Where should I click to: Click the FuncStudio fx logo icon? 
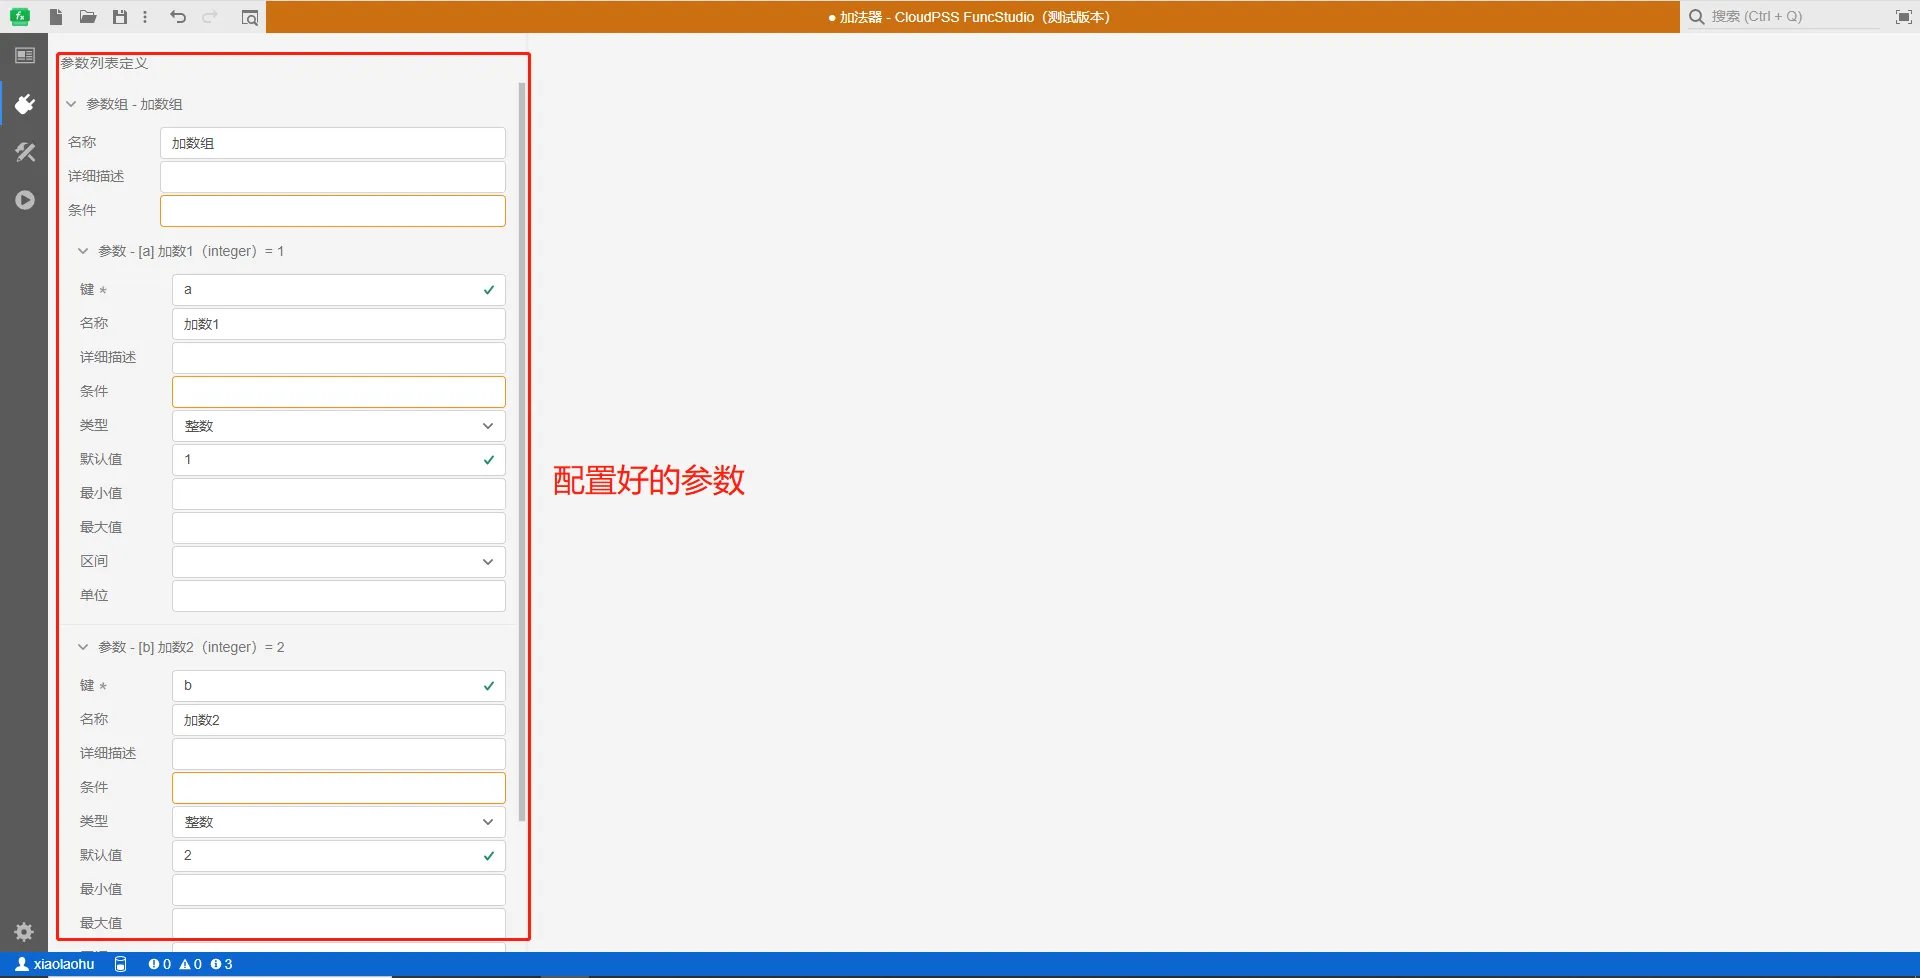tap(20, 17)
